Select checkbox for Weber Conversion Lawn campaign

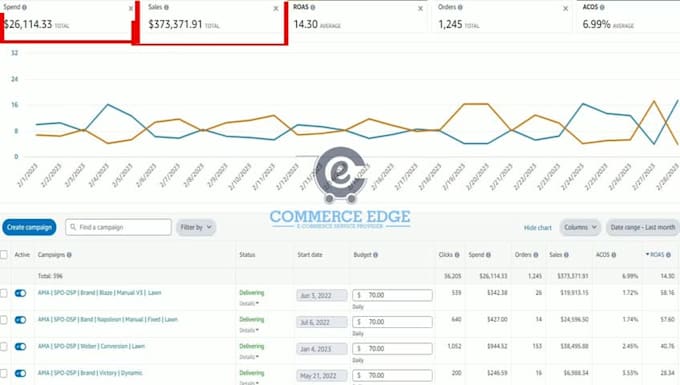tap(4, 347)
